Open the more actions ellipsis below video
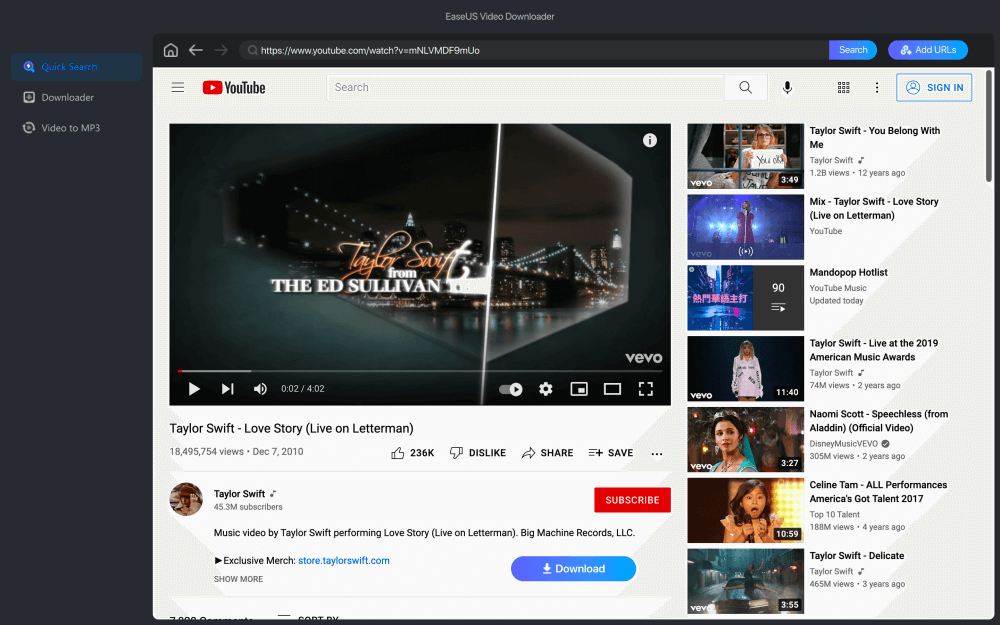Screen dimensions: 1000x625 pos(657,453)
